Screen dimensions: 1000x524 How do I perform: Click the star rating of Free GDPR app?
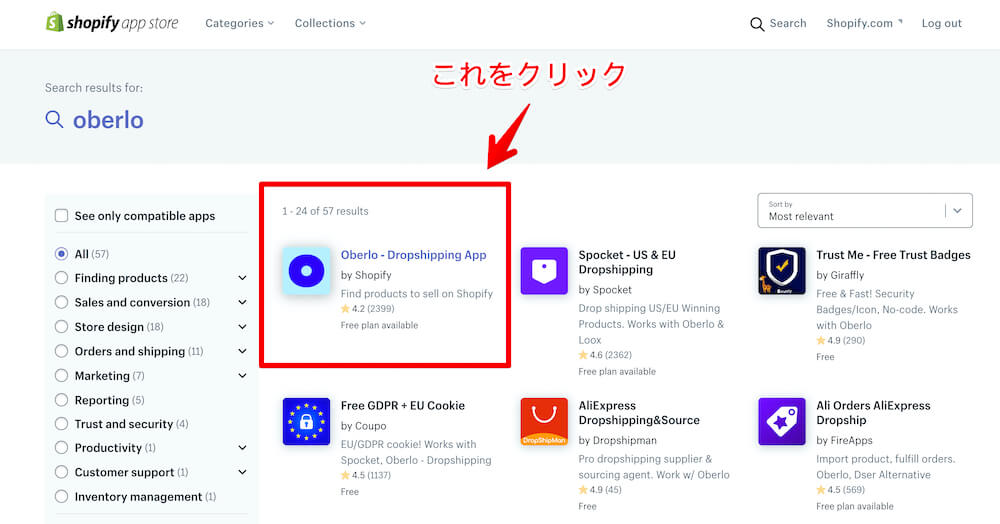coord(366,475)
